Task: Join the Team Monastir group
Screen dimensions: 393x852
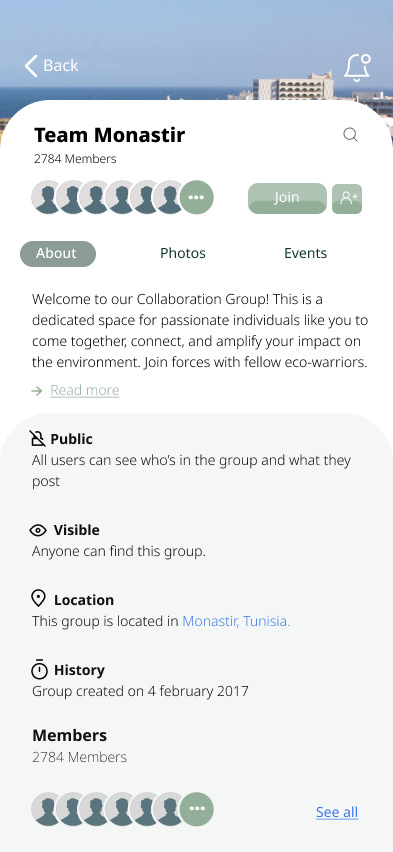Action: click(x=287, y=198)
